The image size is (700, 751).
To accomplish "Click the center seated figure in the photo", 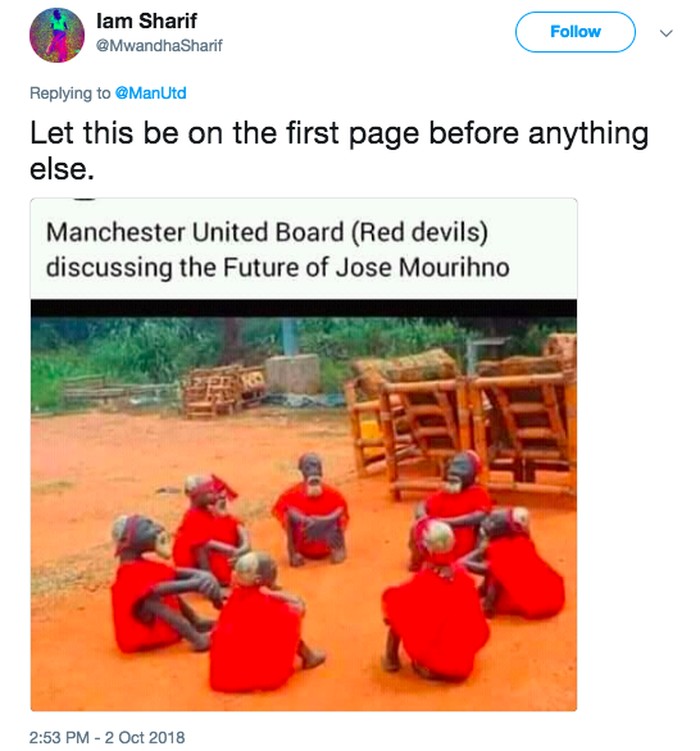I will tap(310, 510).
